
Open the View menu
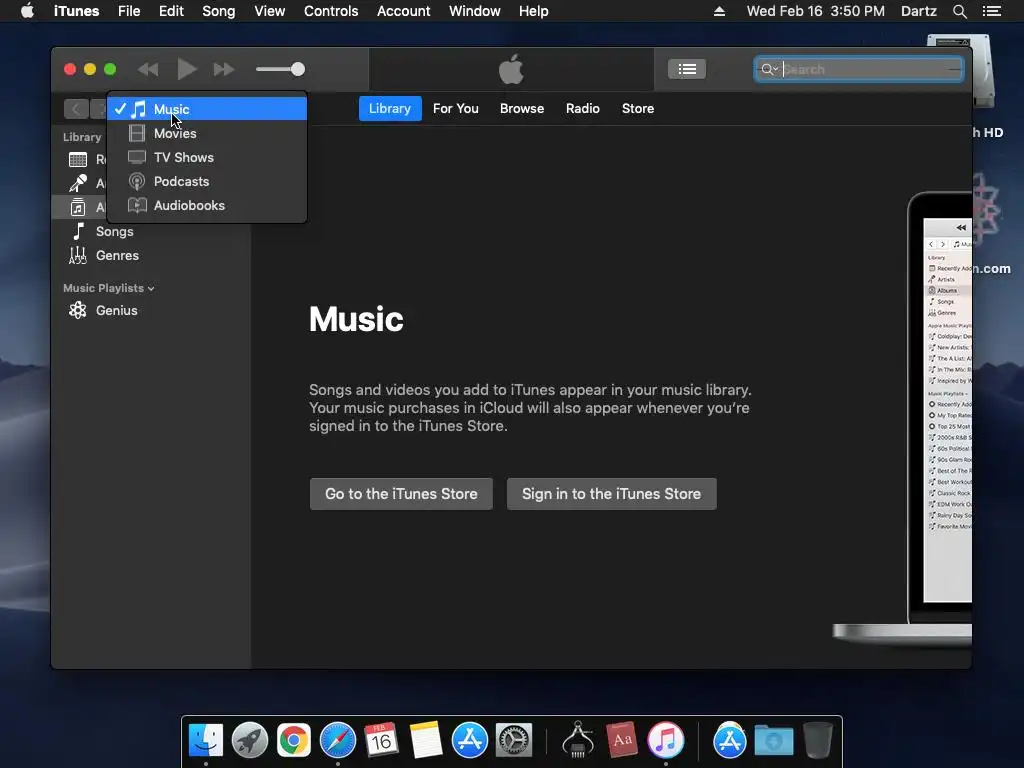tap(269, 11)
